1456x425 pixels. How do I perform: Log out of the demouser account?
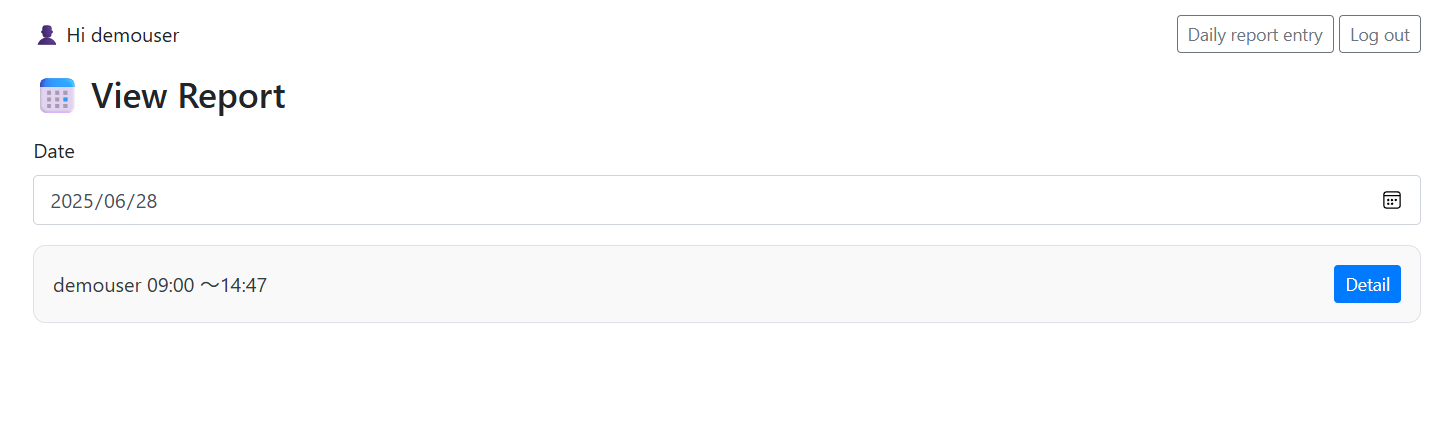pos(1379,34)
